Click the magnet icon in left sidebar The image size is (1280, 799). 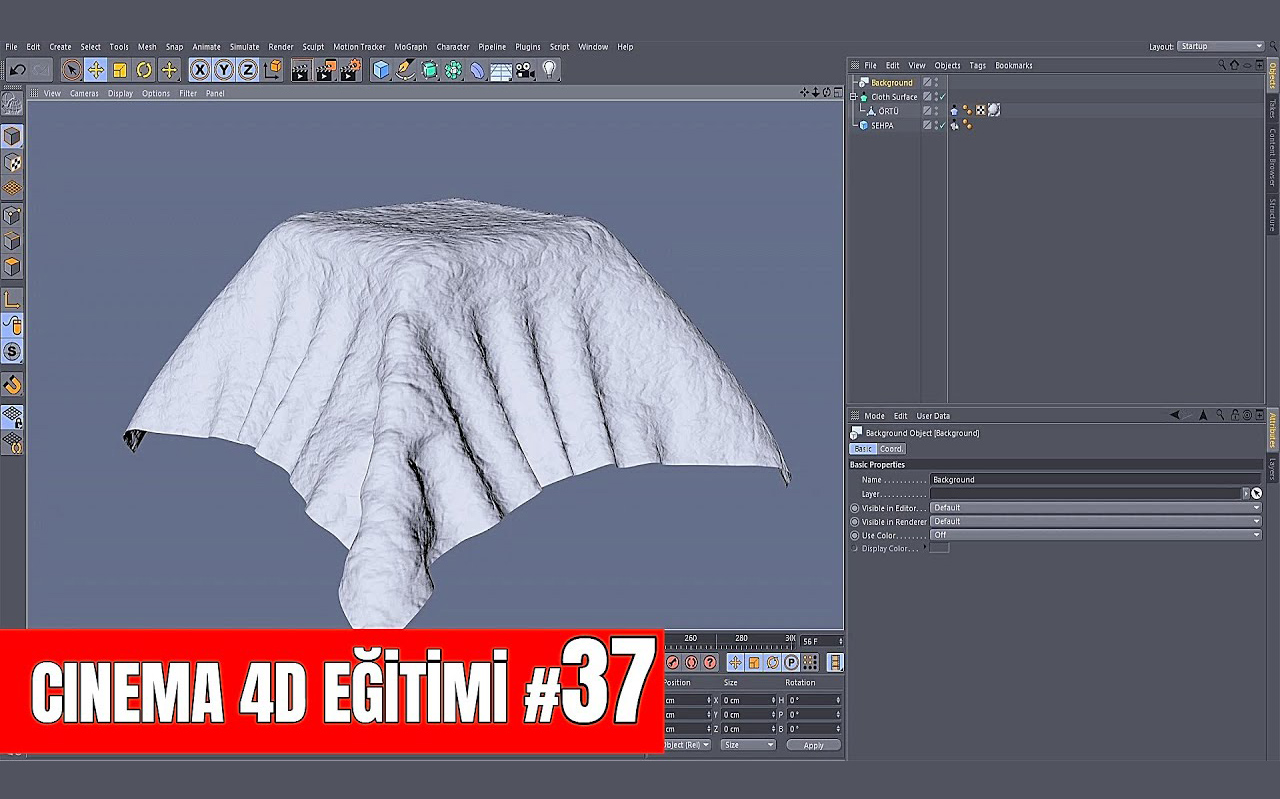click(12, 385)
